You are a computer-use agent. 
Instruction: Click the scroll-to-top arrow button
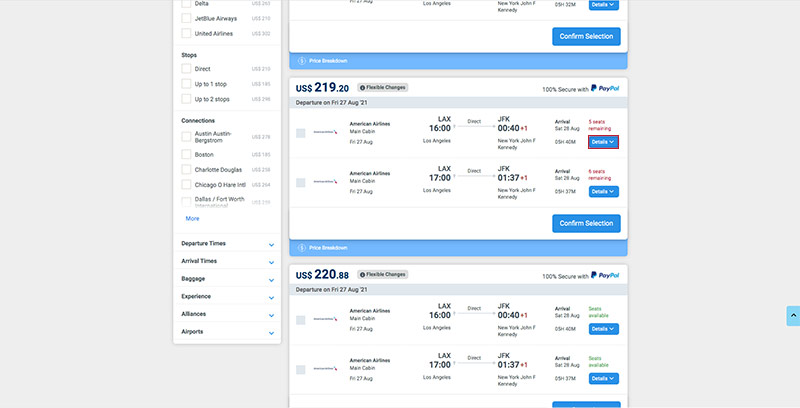pos(793,316)
